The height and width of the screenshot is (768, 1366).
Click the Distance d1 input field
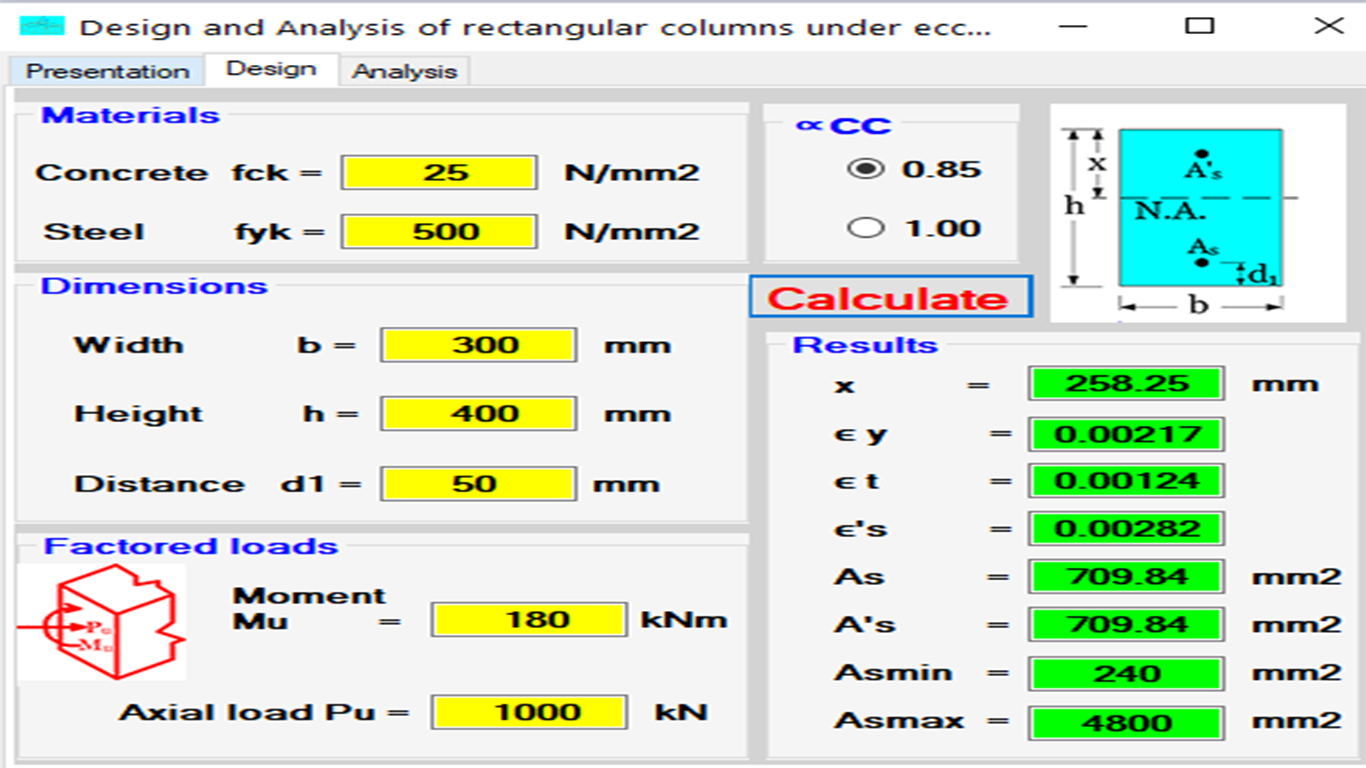point(478,484)
